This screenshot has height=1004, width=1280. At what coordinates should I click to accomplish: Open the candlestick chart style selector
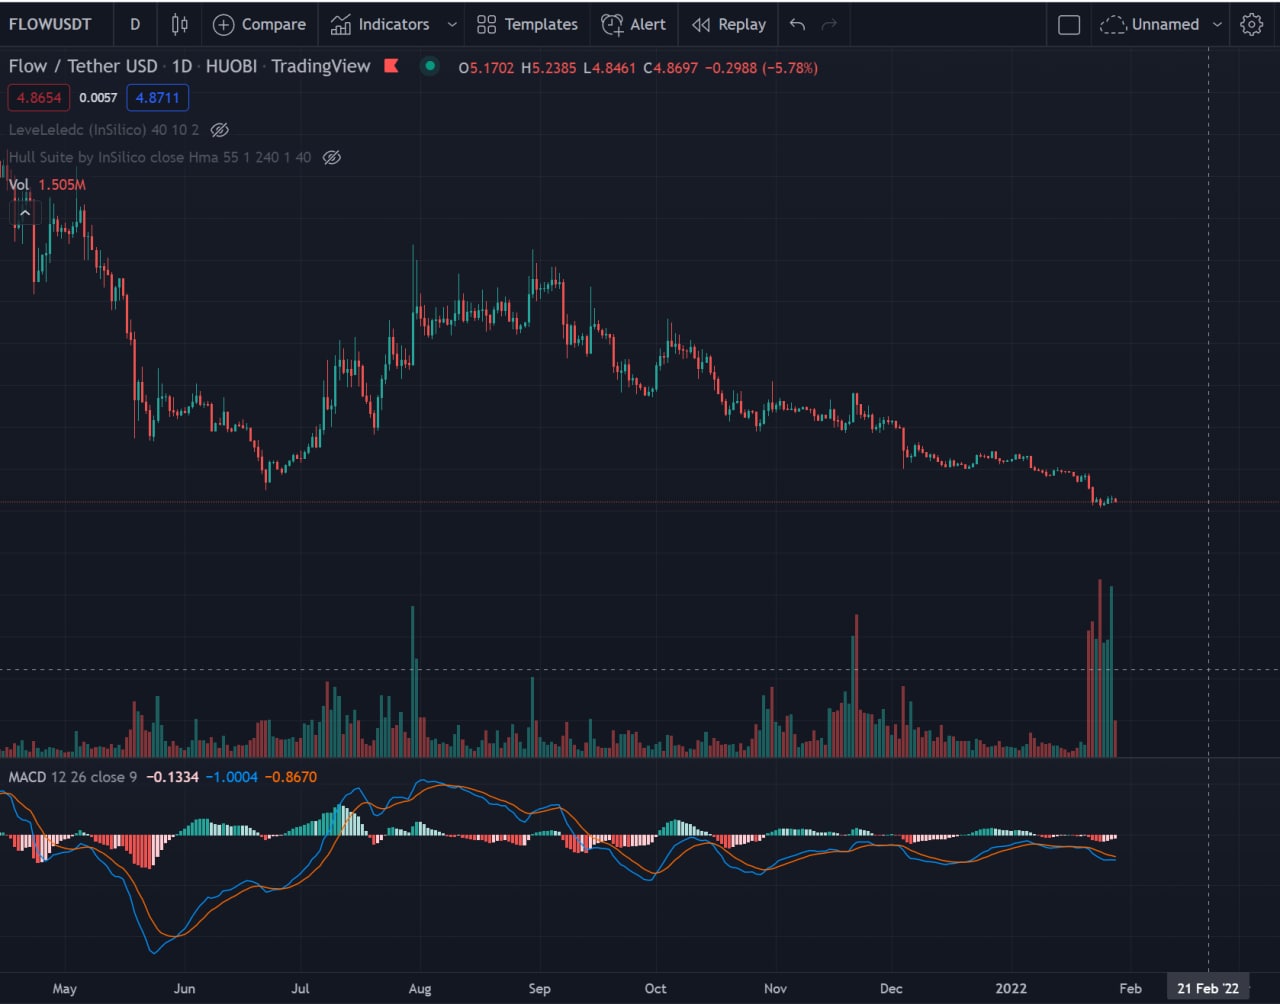pos(180,24)
